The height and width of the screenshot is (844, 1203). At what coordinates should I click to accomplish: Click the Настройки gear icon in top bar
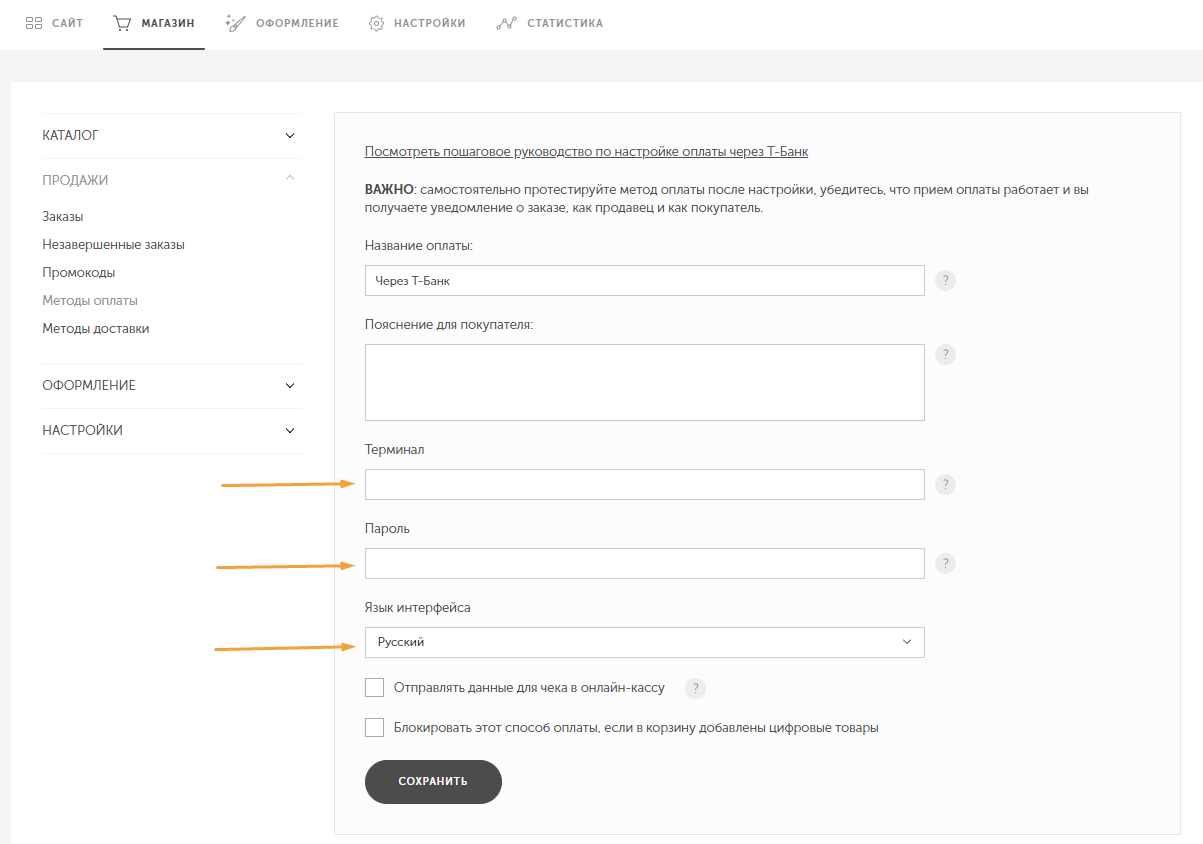pos(377,23)
